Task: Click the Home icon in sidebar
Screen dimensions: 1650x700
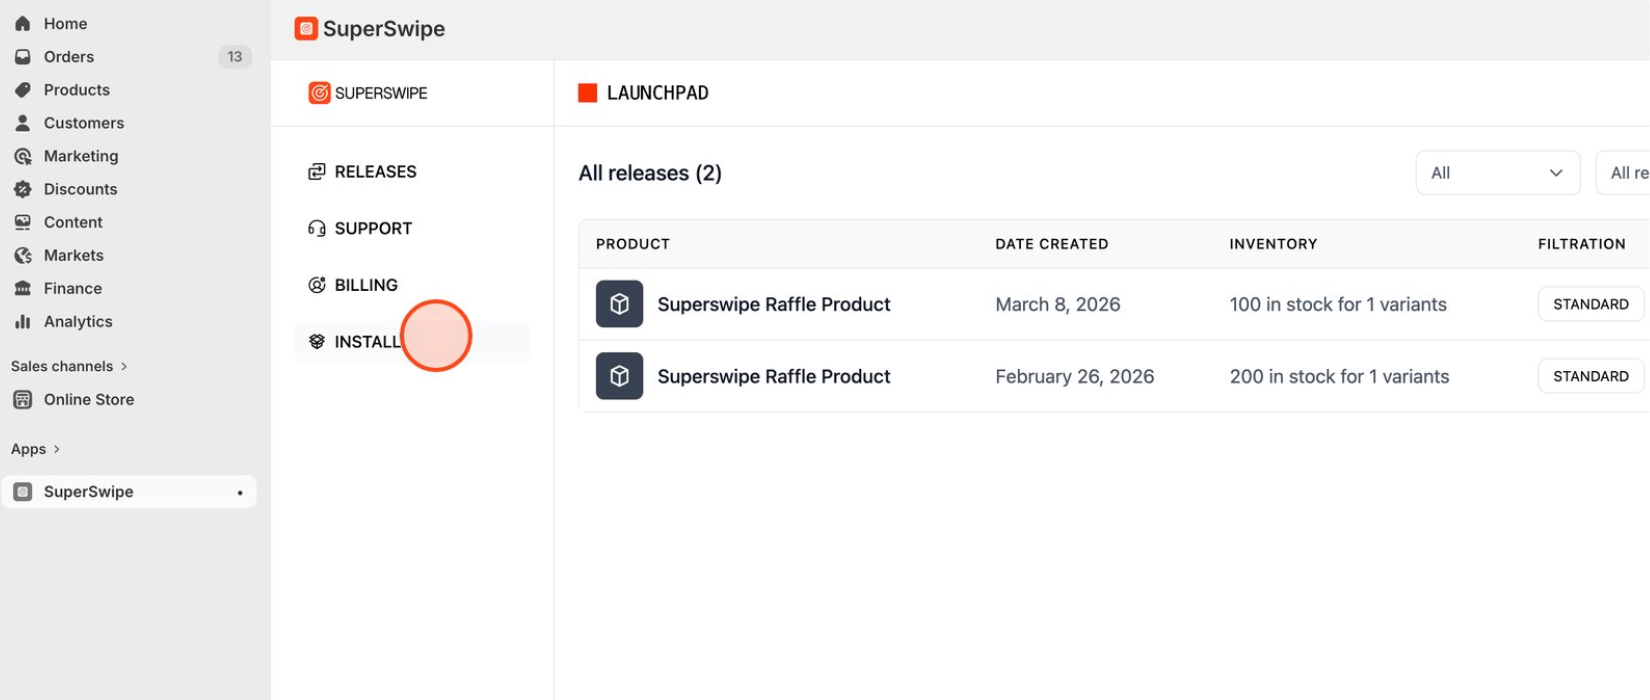Action: (22, 23)
